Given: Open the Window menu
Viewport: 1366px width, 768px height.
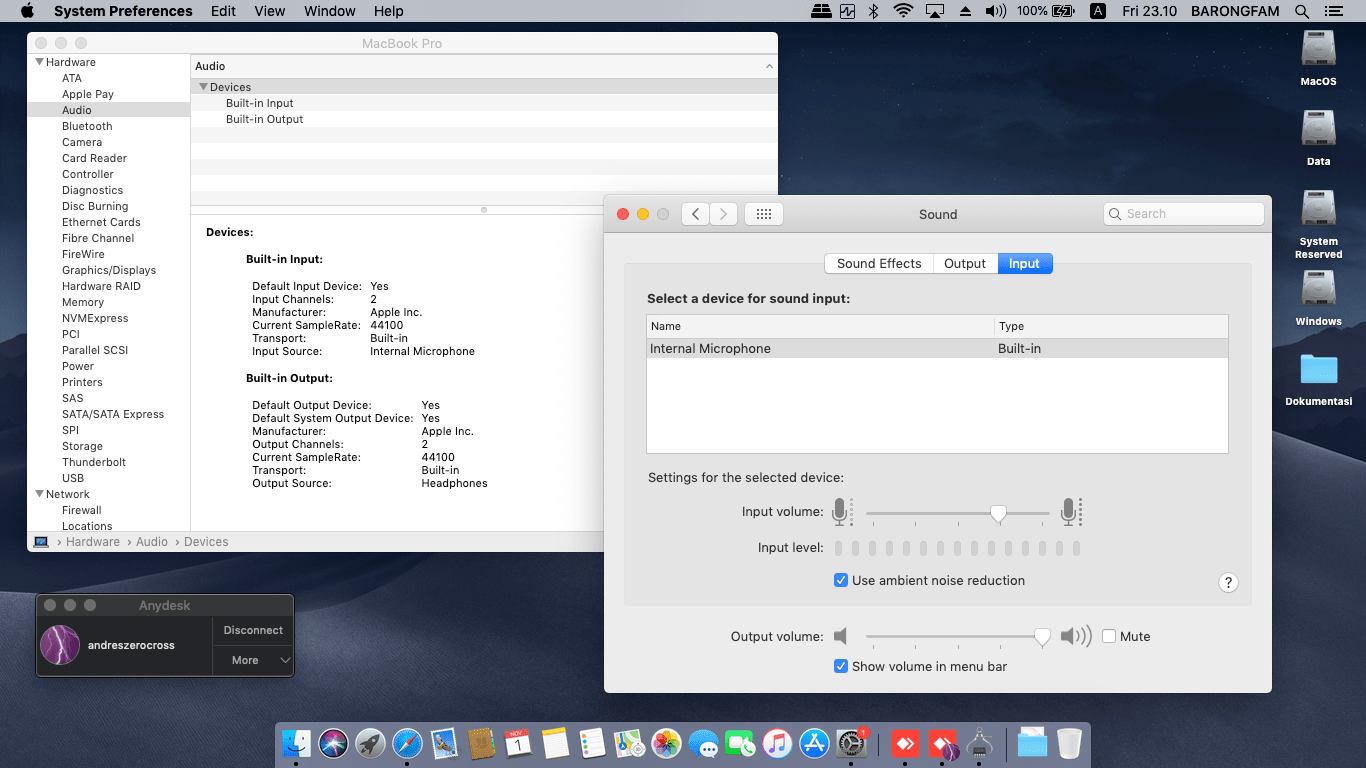Looking at the screenshot, I should pyautogui.click(x=329, y=11).
